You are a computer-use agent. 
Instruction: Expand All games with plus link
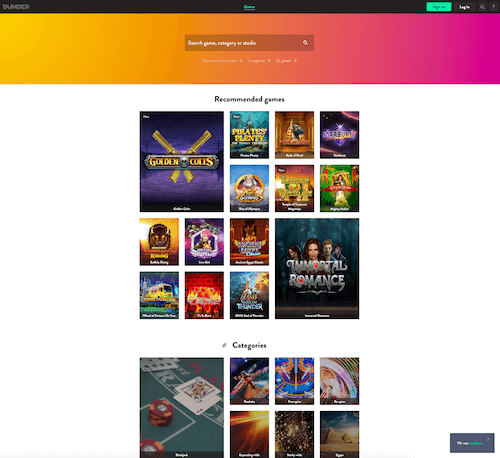tap(286, 61)
